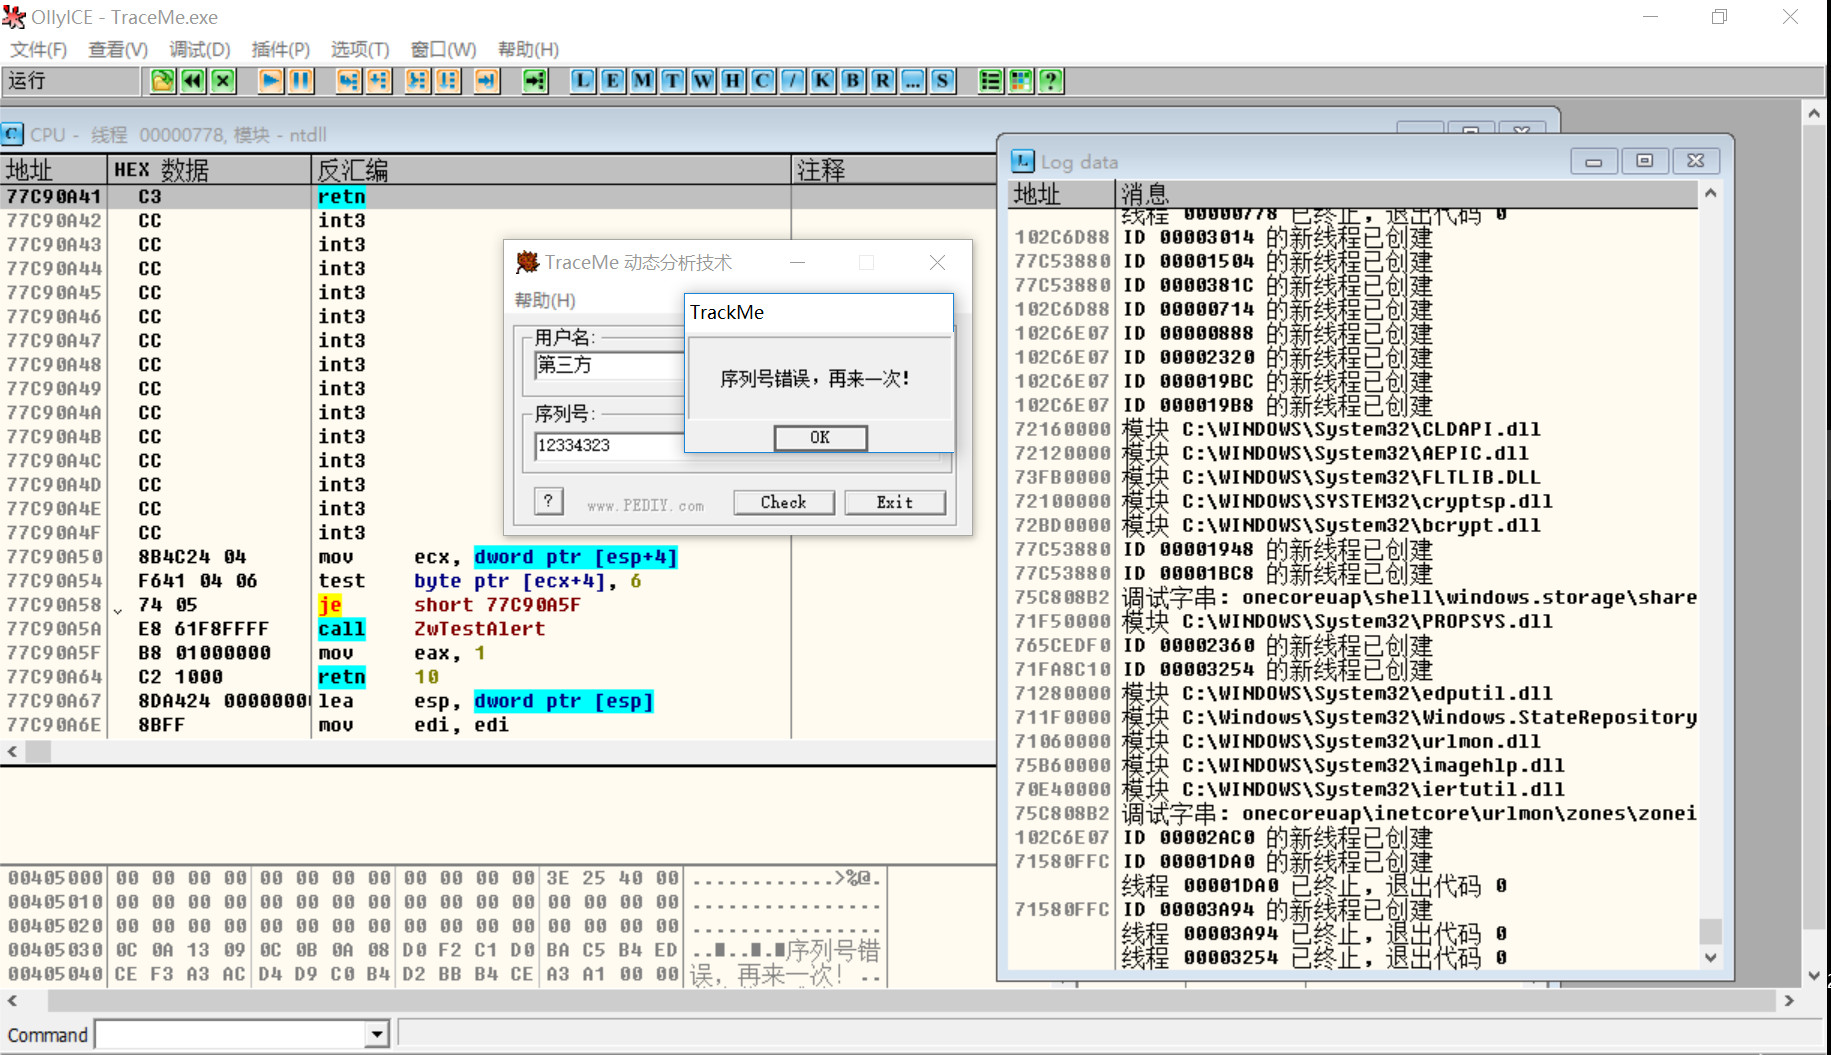Open Source window with S icon
The width and height of the screenshot is (1831, 1055).
tap(943, 81)
